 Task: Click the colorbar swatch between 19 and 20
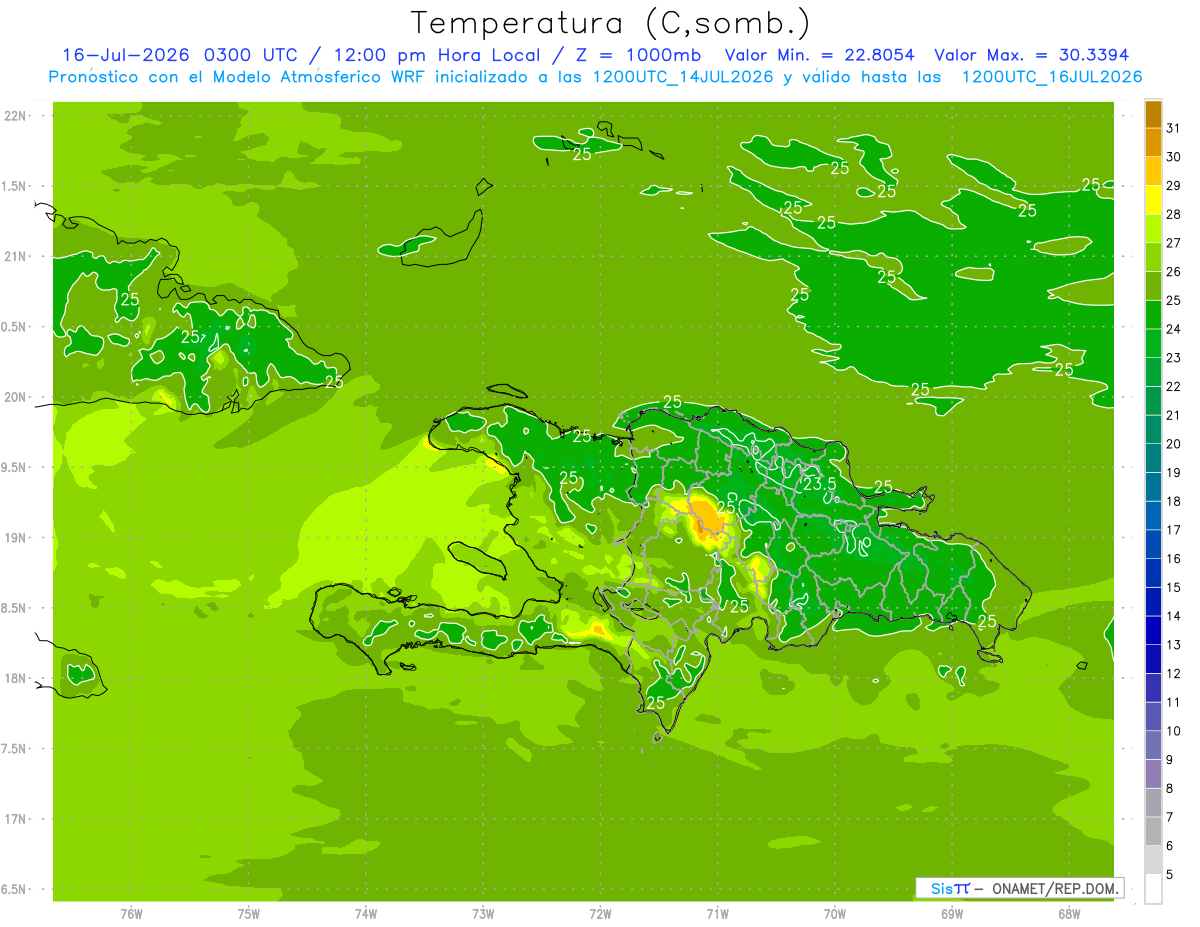coord(1153,459)
